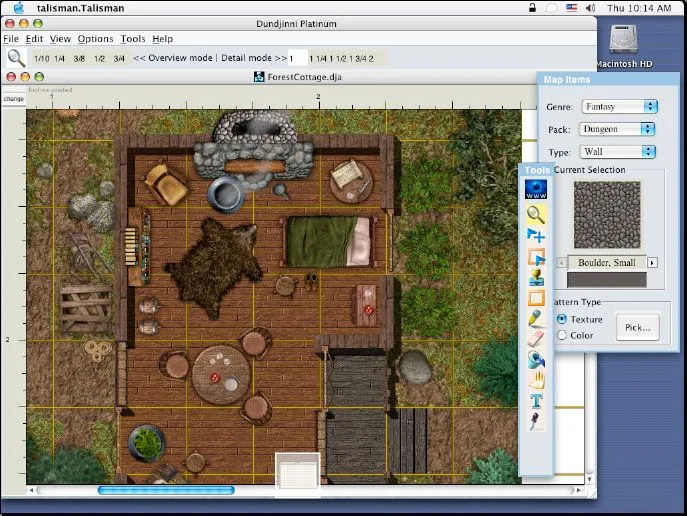Click the volume speaker icon in menu bar
Screen dimensions: 687x516
tap(590, 8)
